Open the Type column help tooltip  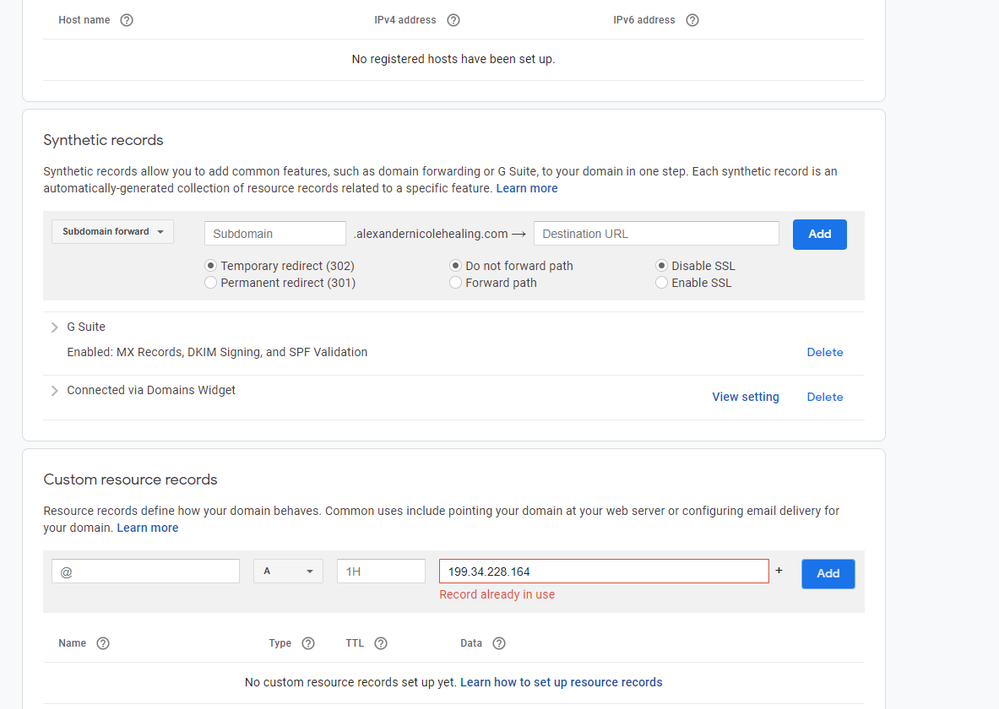(x=307, y=643)
